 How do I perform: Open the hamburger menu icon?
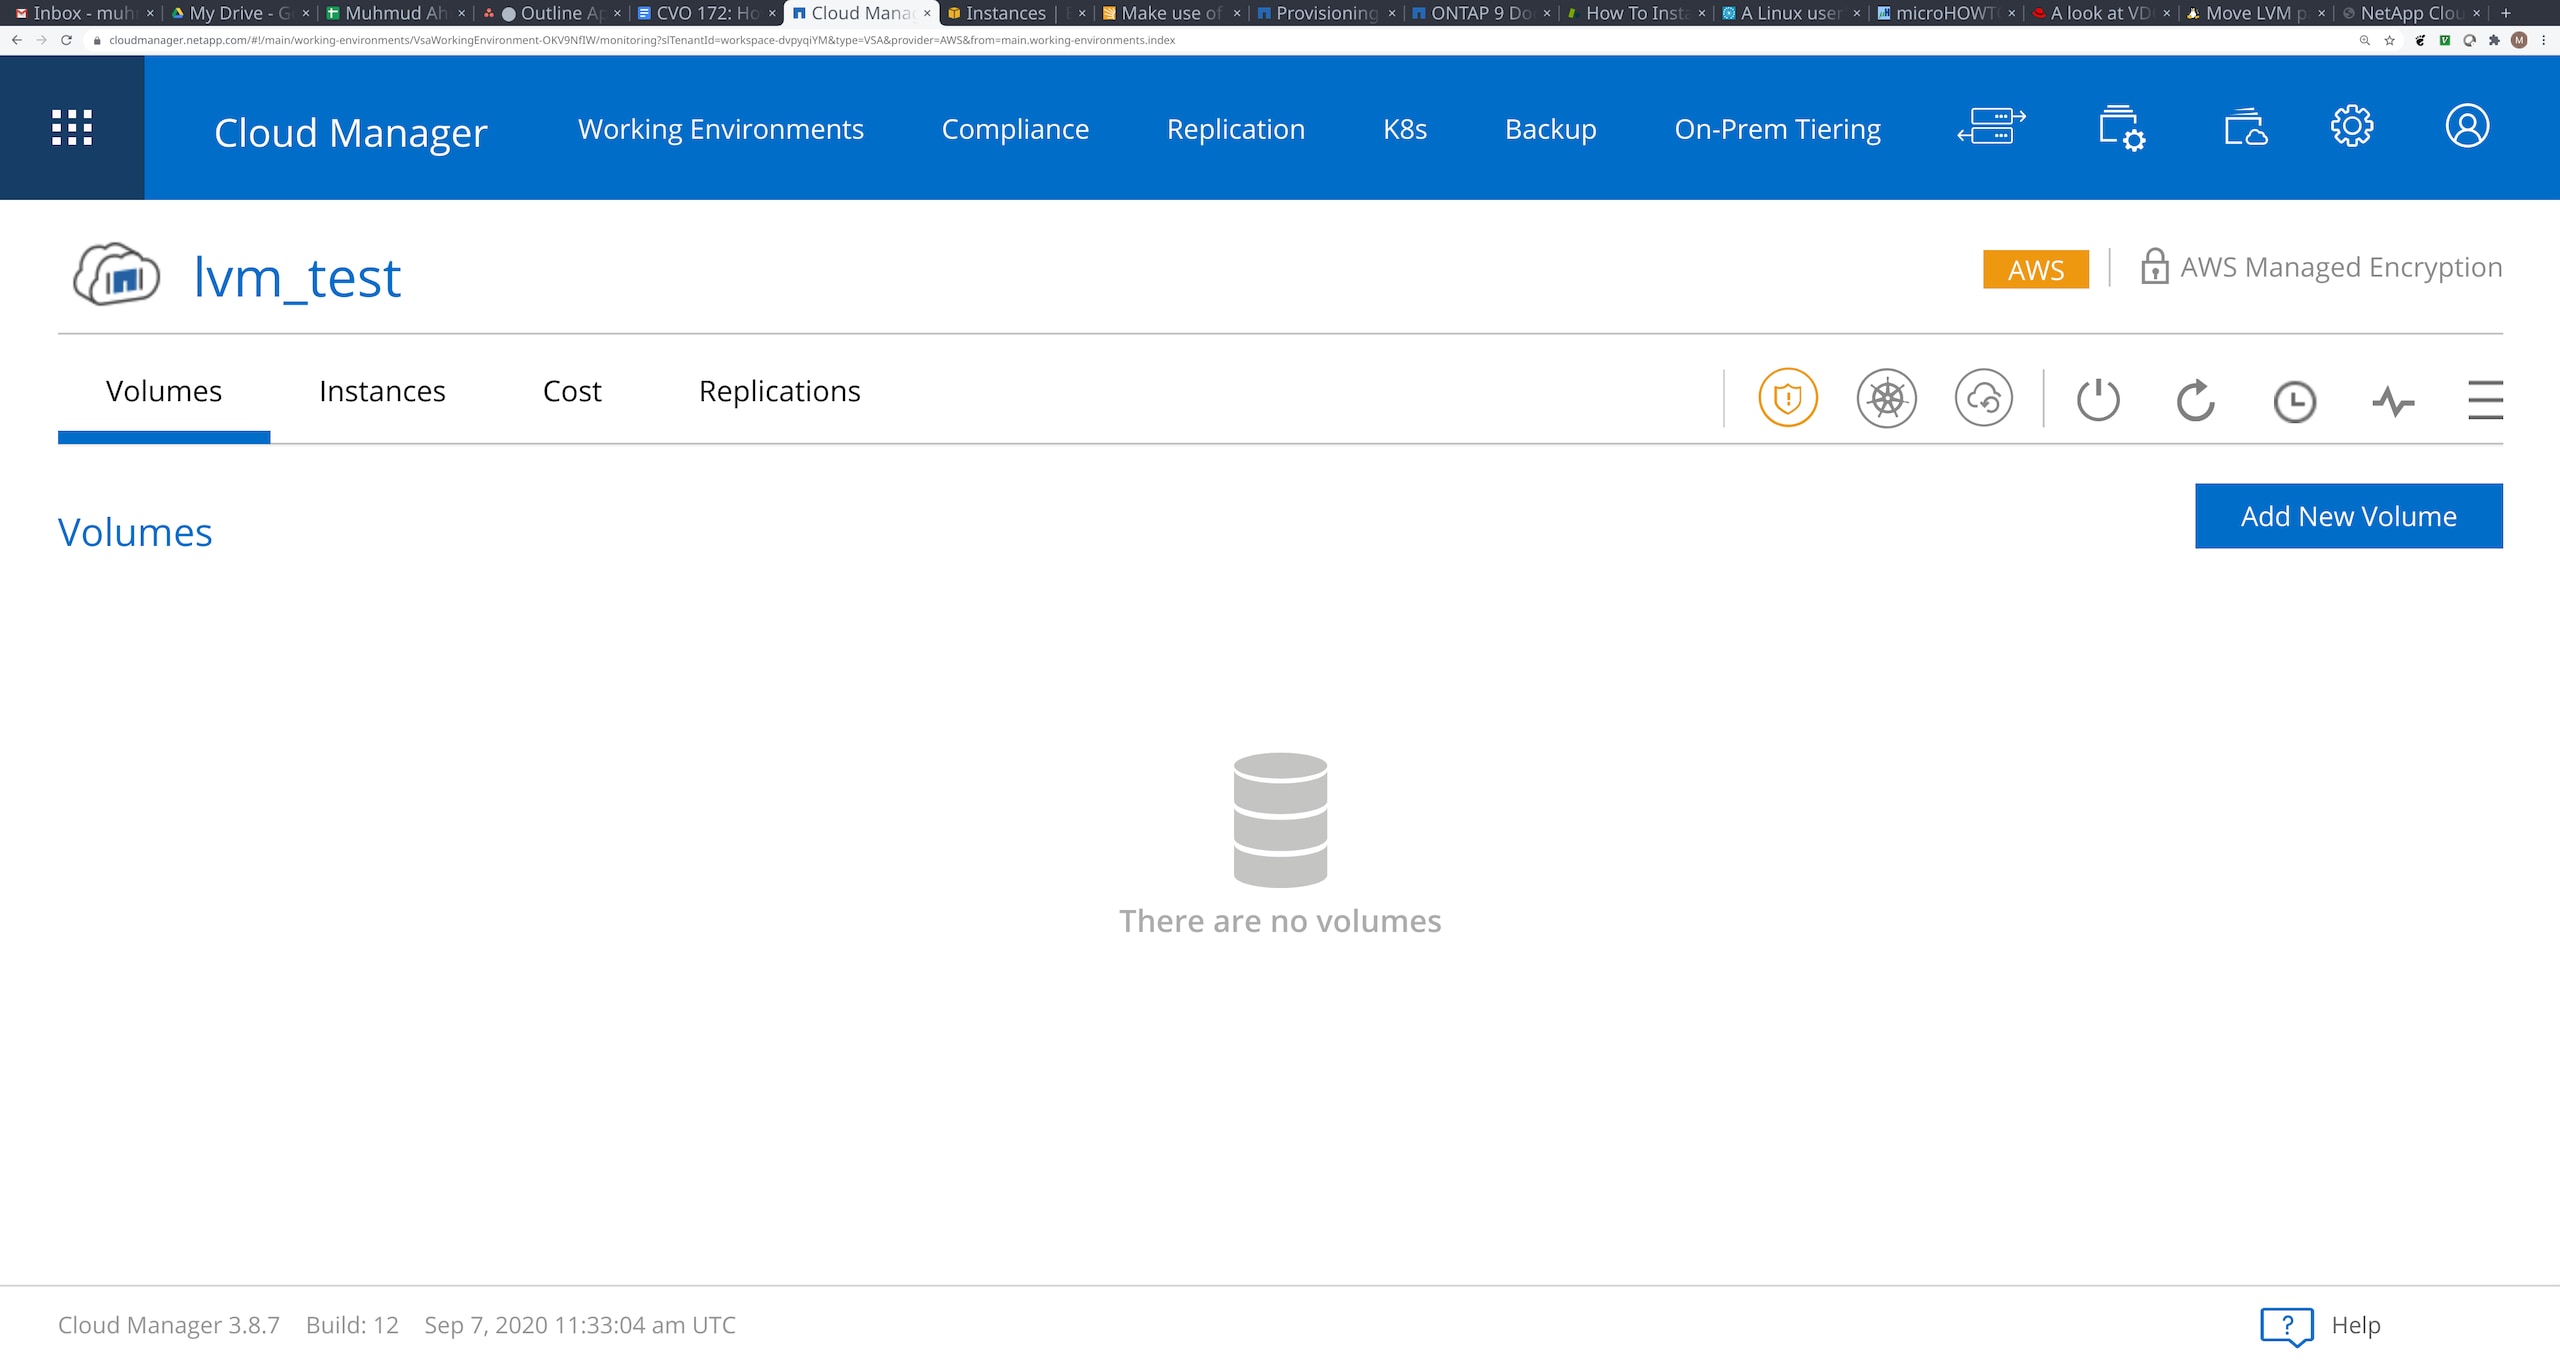[2485, 400]
